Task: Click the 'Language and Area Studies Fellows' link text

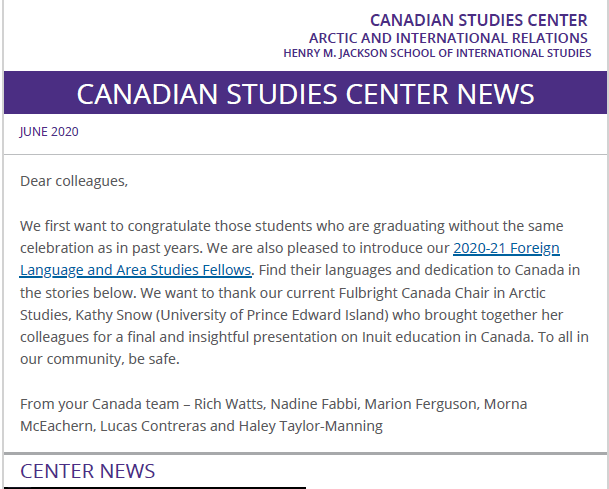Action: (x=136, y=270)
